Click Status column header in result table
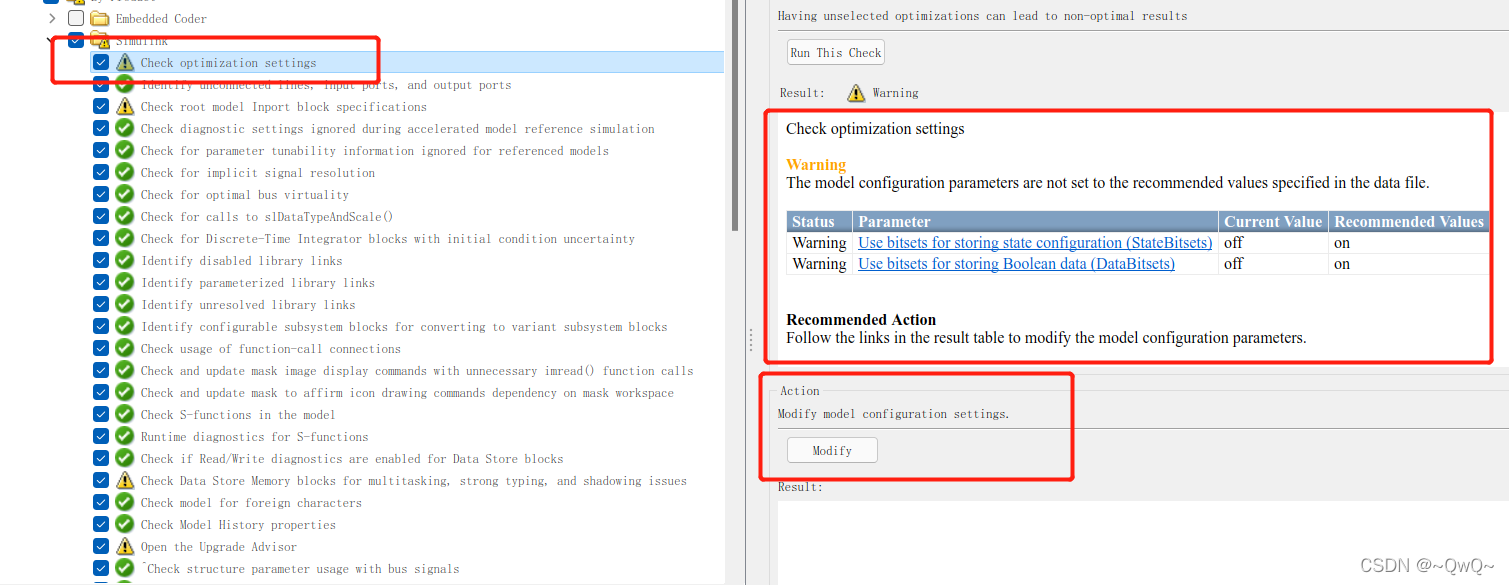 (819, 221)
